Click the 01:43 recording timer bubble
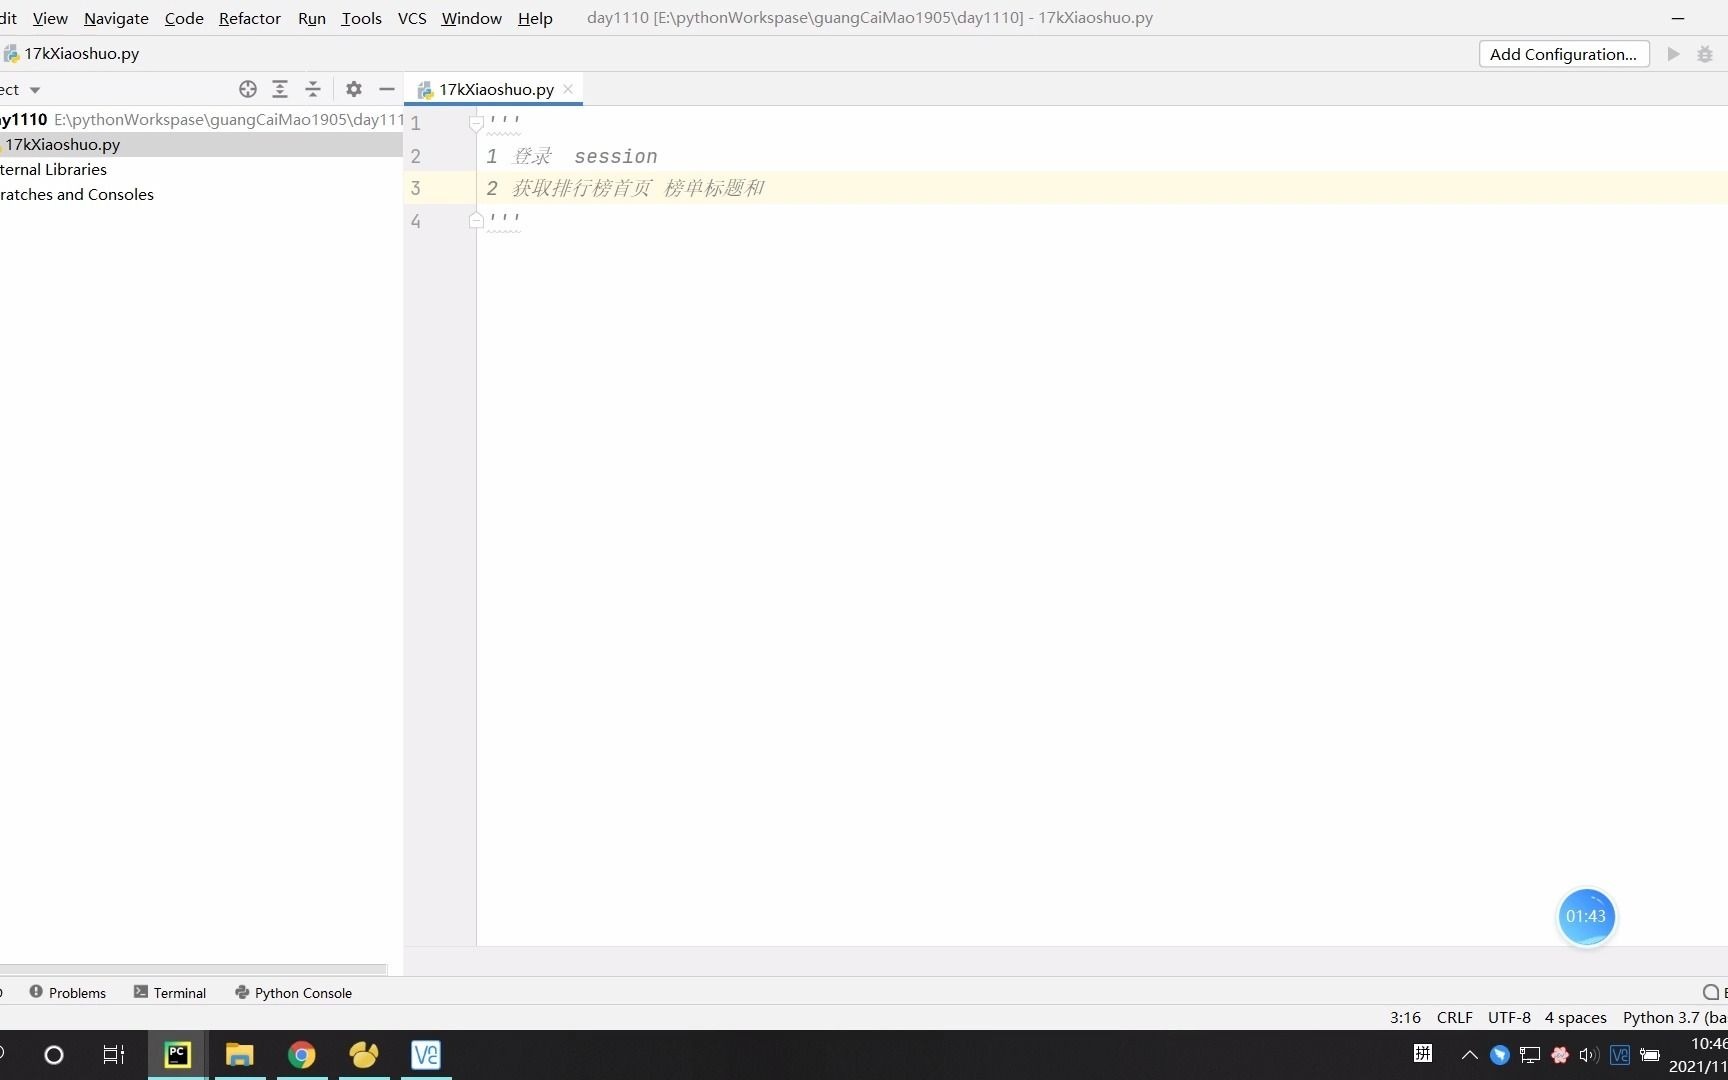Image resolution: width=1728 pixels, height=1080 pixels. 1586,916
